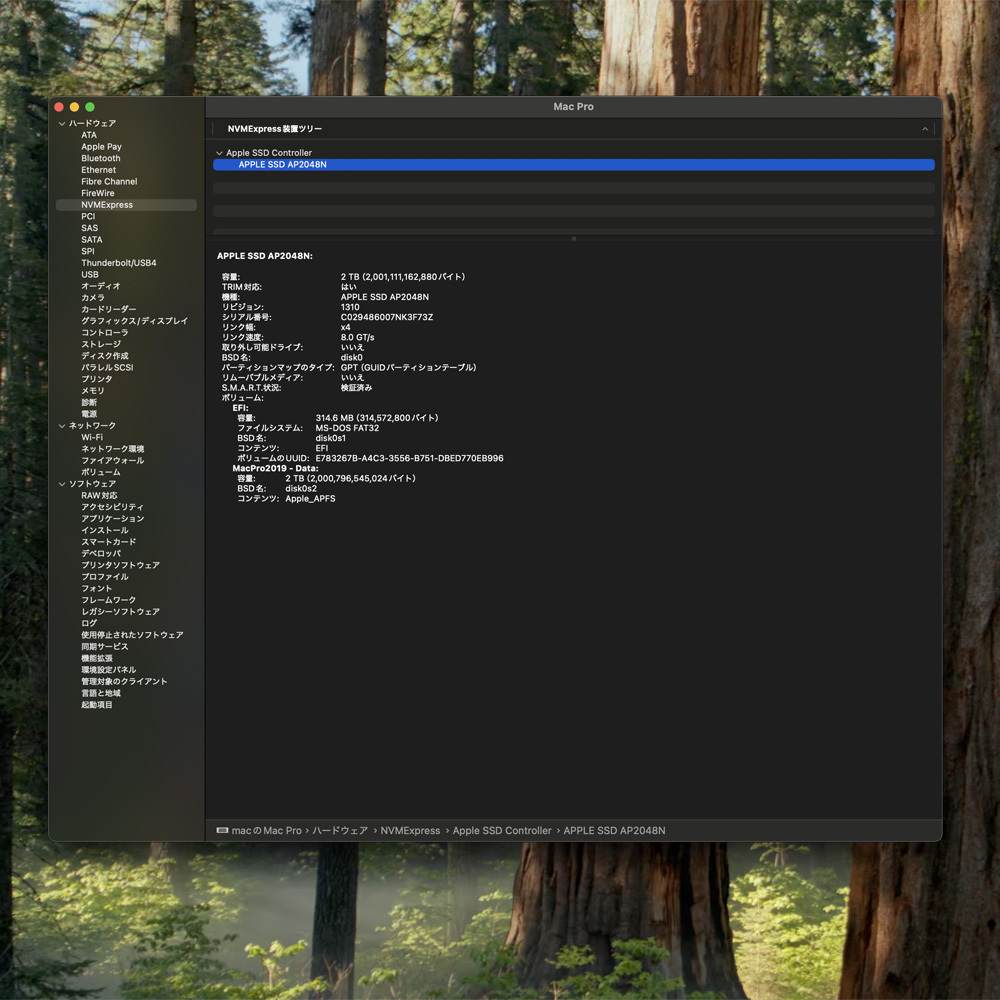This screenshot has width=1000, height=1000.
Task: Open メモリ in the sidebar
Action: tap(92, 390)
